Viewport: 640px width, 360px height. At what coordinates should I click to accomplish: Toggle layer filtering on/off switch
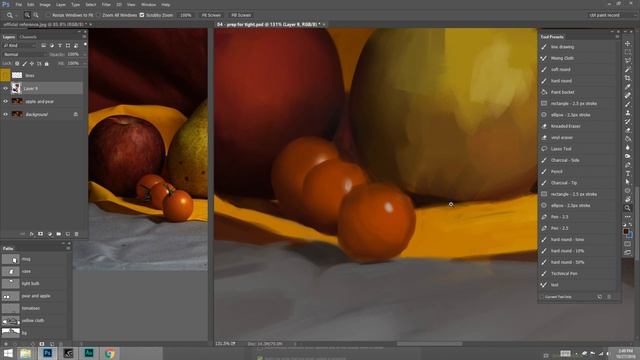pyautogui.click(x=85, y=45)
